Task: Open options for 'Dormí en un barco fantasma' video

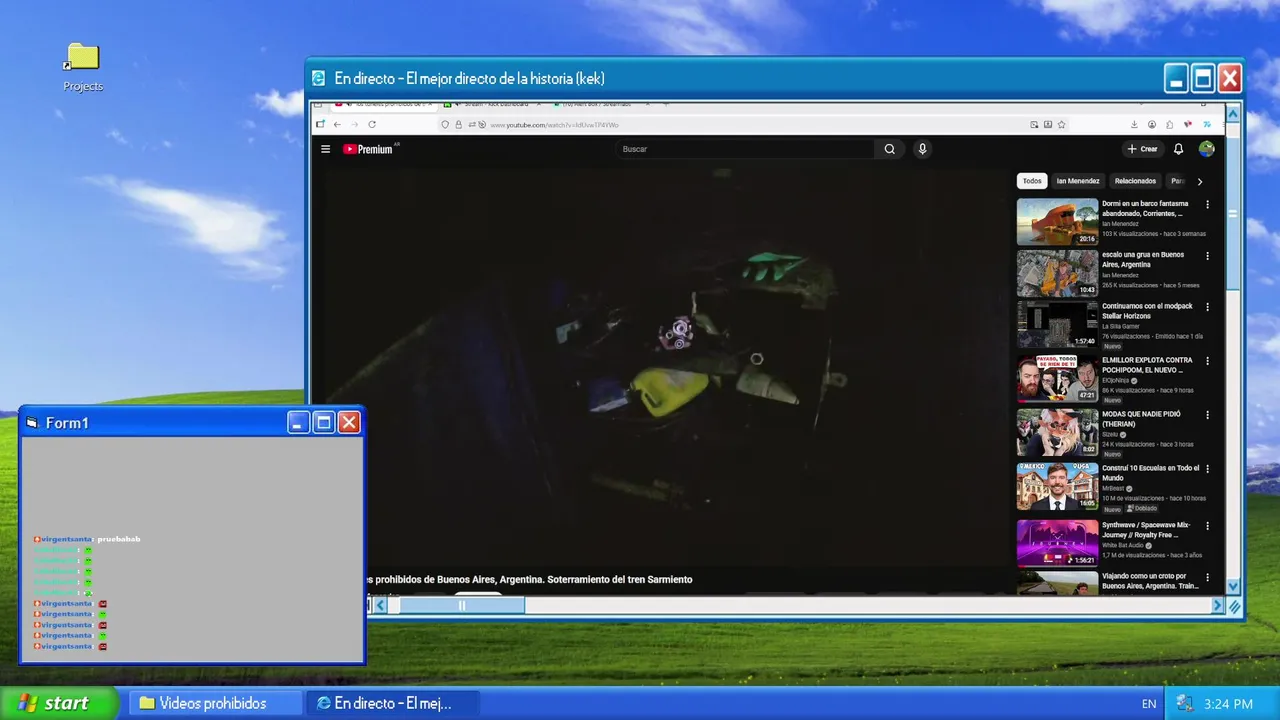Action: point(1207,204)
